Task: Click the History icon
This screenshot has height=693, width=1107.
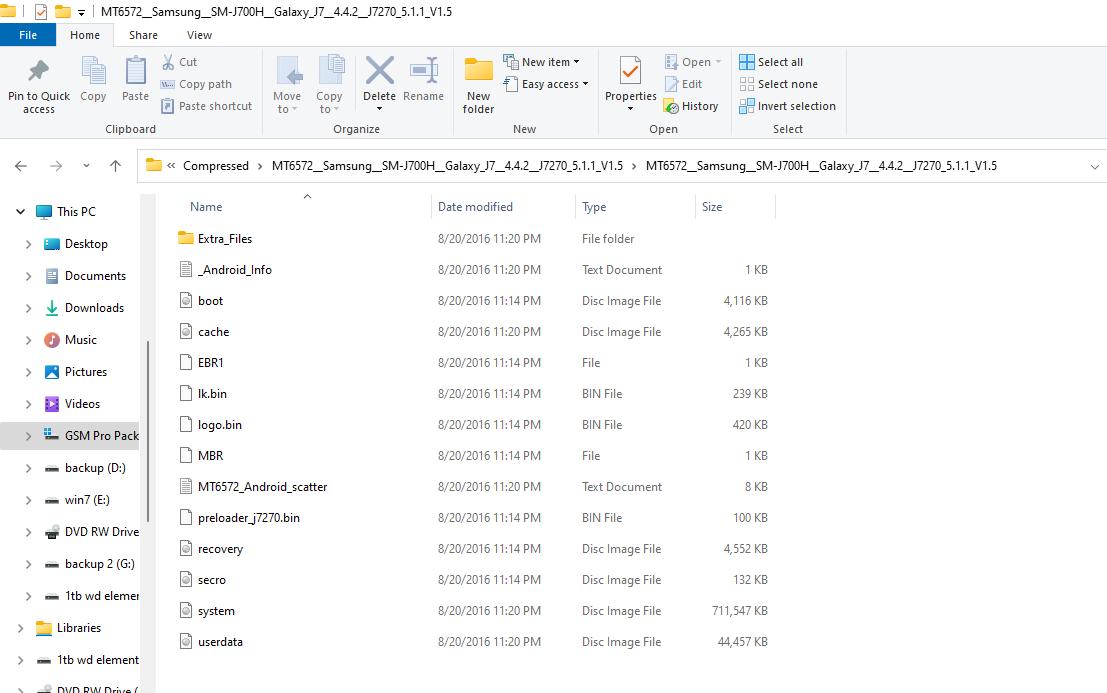Action: [x=671, y=106]
